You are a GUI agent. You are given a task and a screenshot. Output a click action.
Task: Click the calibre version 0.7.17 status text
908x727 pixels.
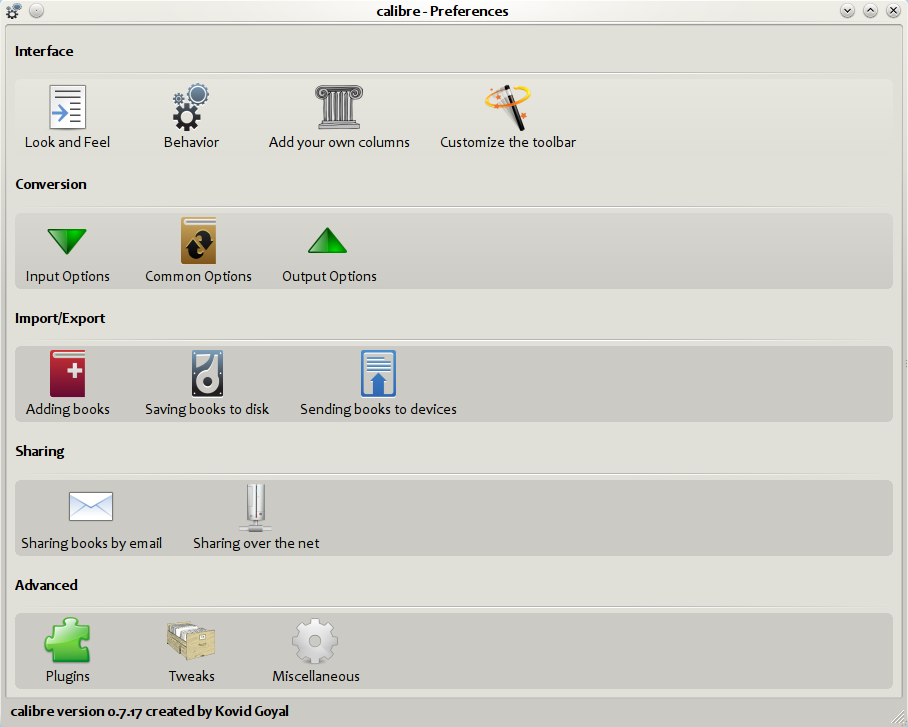click(x=149, y=711)
